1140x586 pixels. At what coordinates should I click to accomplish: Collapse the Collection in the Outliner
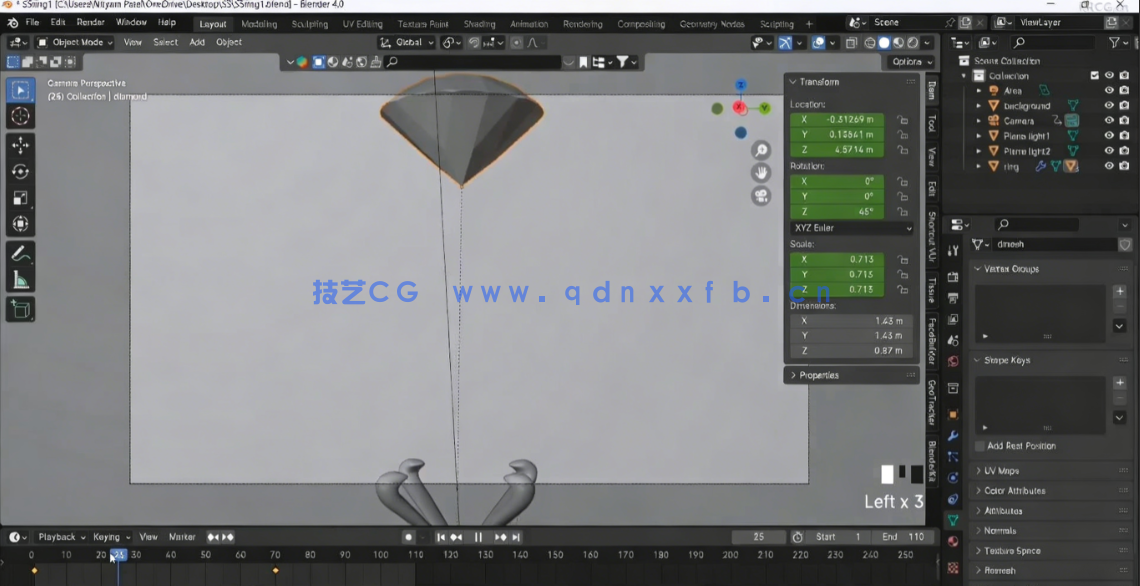pyautogui.click(x=963, y=76)
